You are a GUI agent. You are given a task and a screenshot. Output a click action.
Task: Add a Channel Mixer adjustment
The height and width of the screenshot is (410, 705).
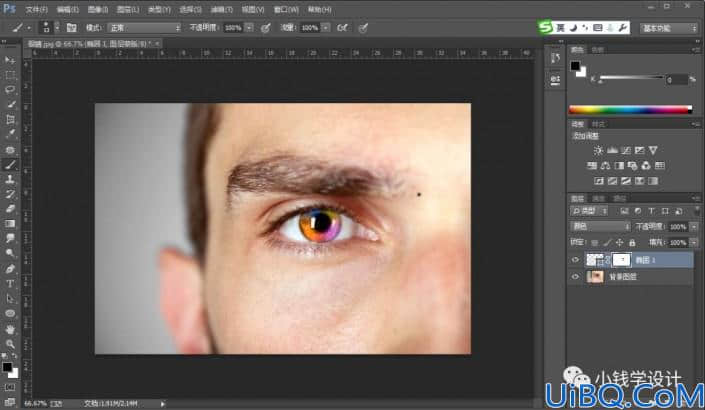[x=646, y=166]
